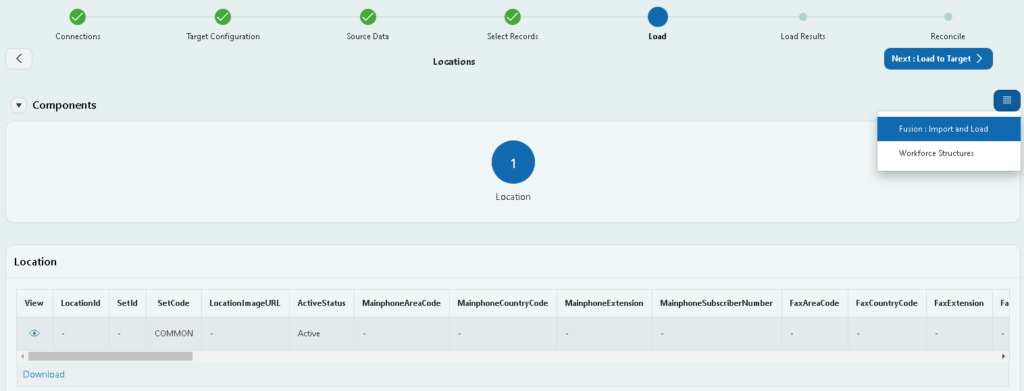Click the Target Configuration step checkmark
The width and height of the screenshot is (1024, 391).
[223, 17]
